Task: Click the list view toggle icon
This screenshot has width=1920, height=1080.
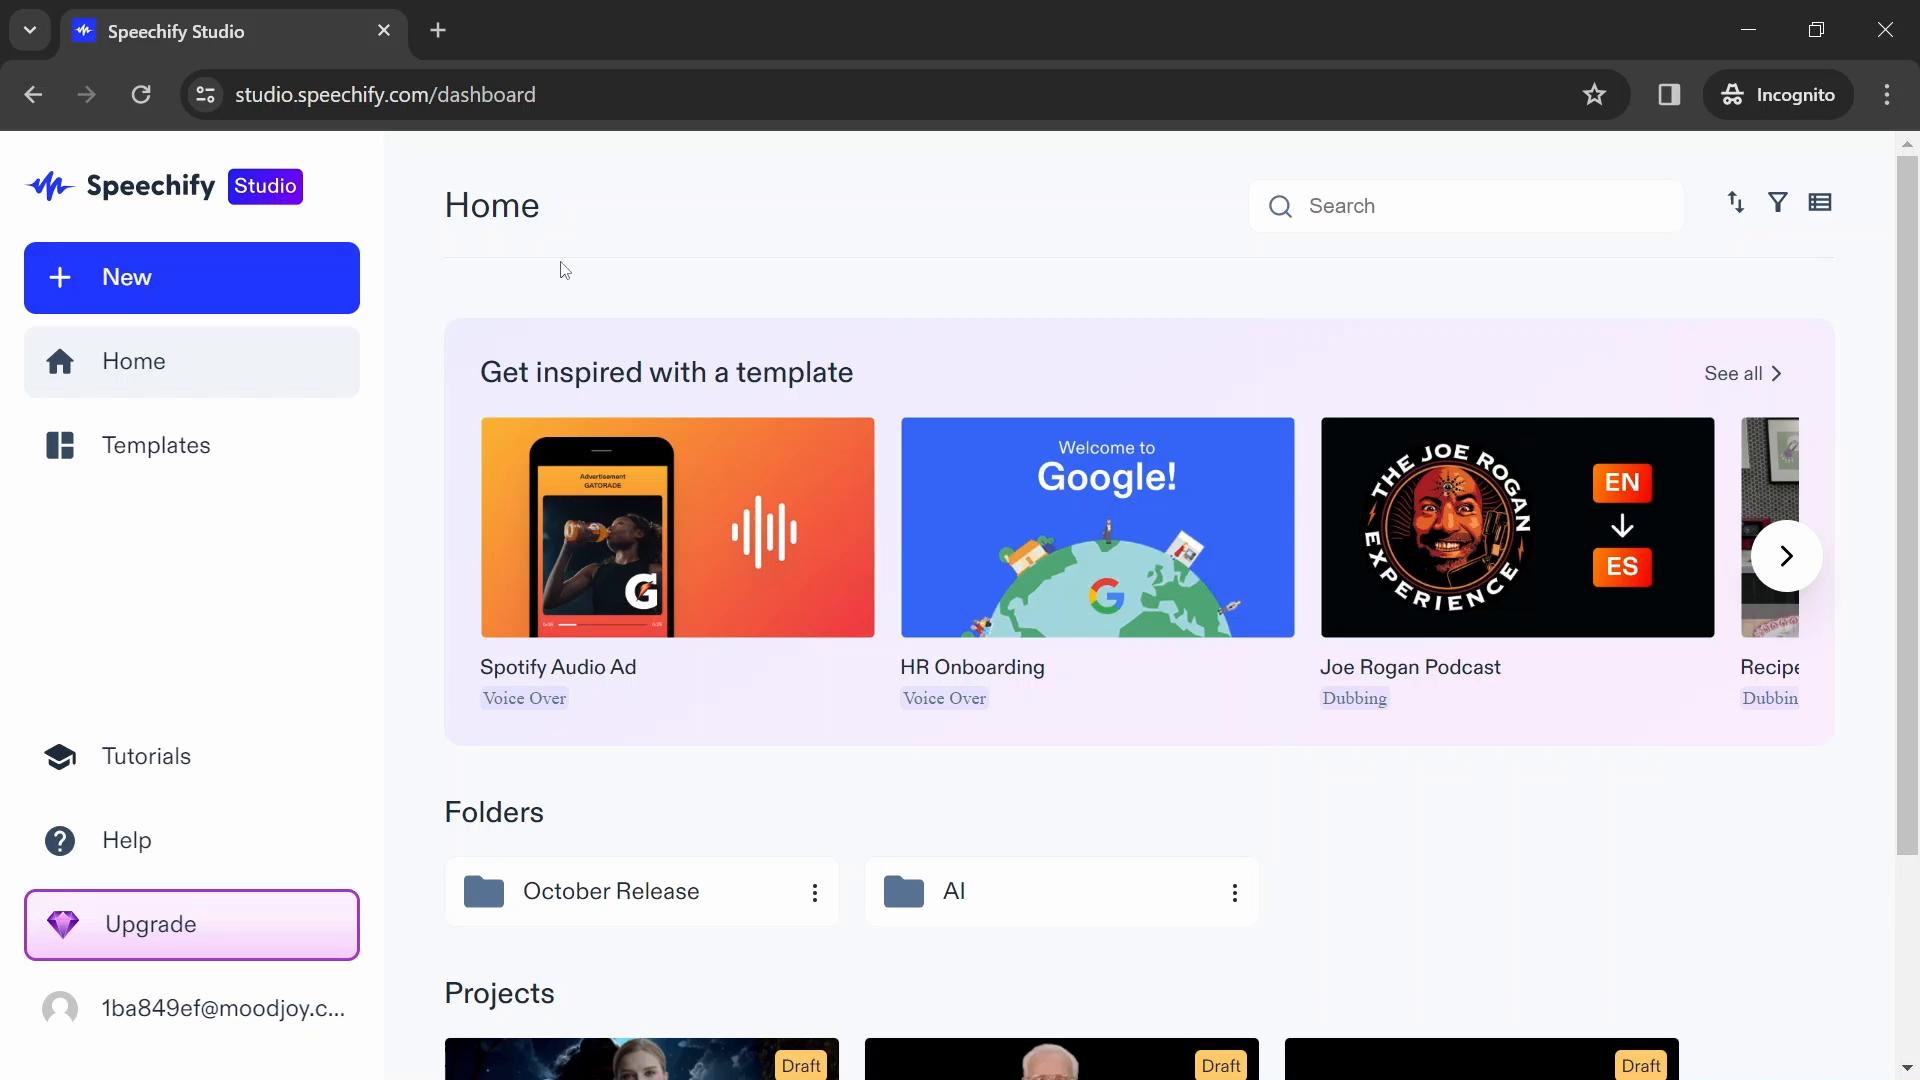Action: tap(1820, 202)
